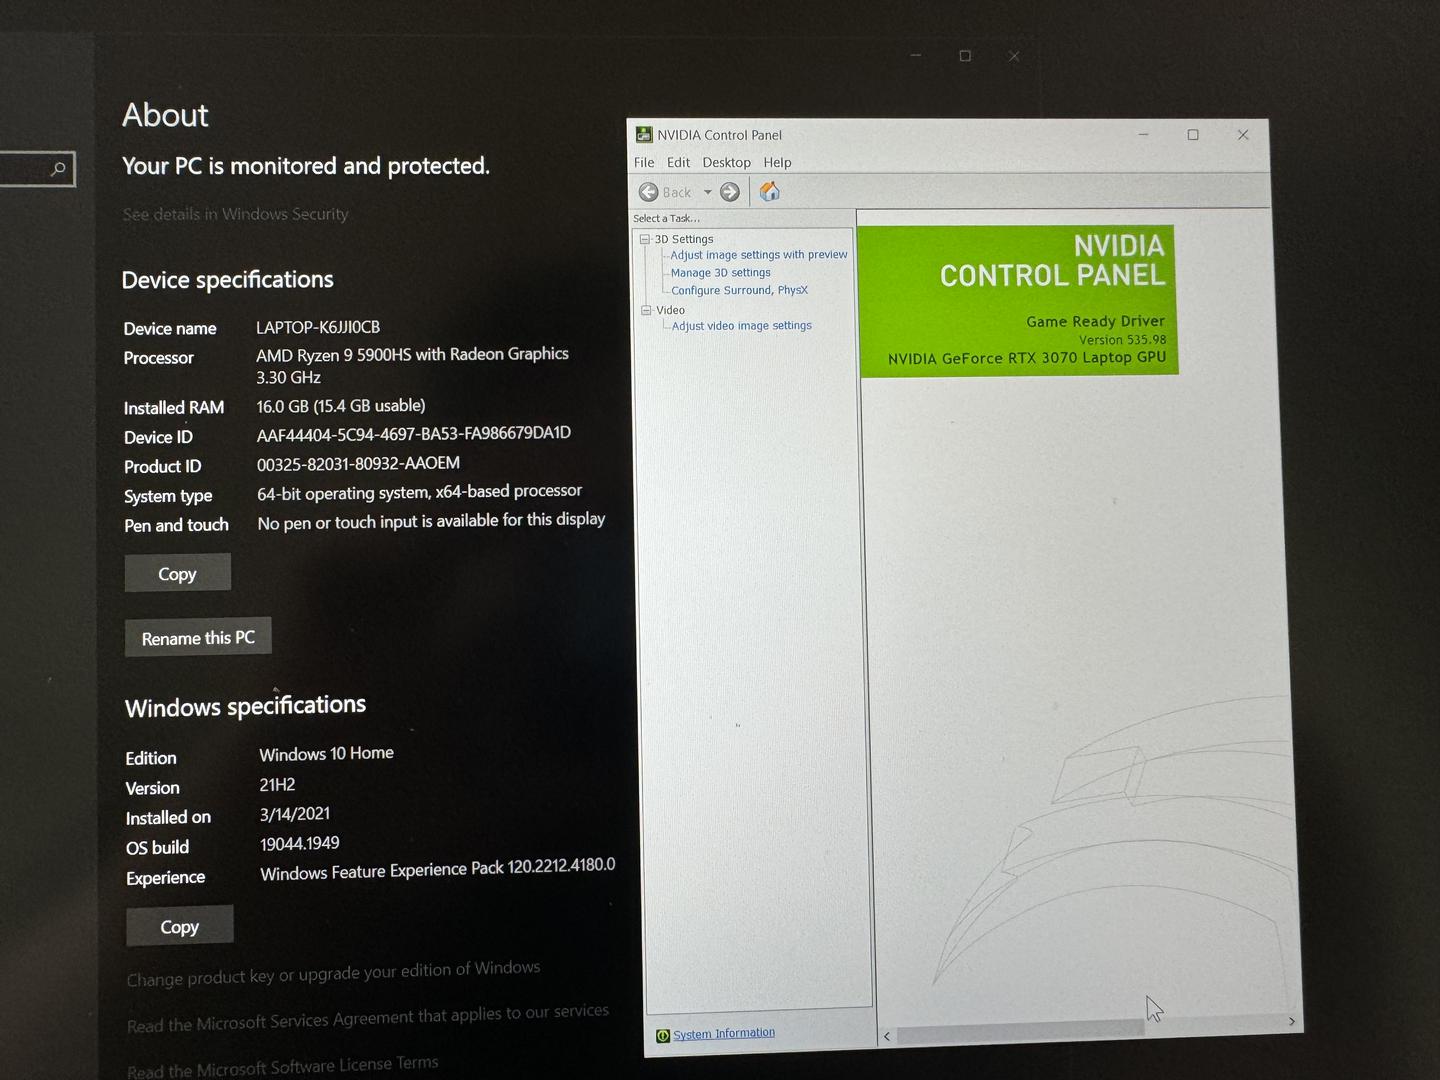Collapse the 3D Settings tree node
Image resolution: width=1440 pixels, height=1080 pixels.
(645, 240)
